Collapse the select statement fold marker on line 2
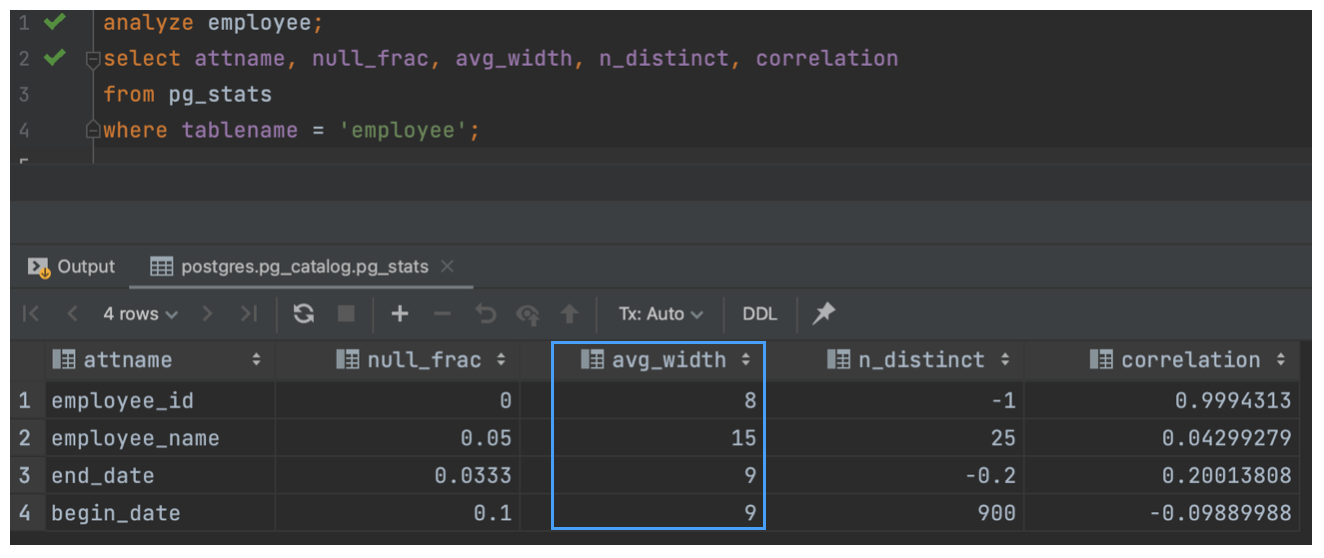The height and width of the screenshot is (558, 1324). pyautogui.click(x=93, y=59)
